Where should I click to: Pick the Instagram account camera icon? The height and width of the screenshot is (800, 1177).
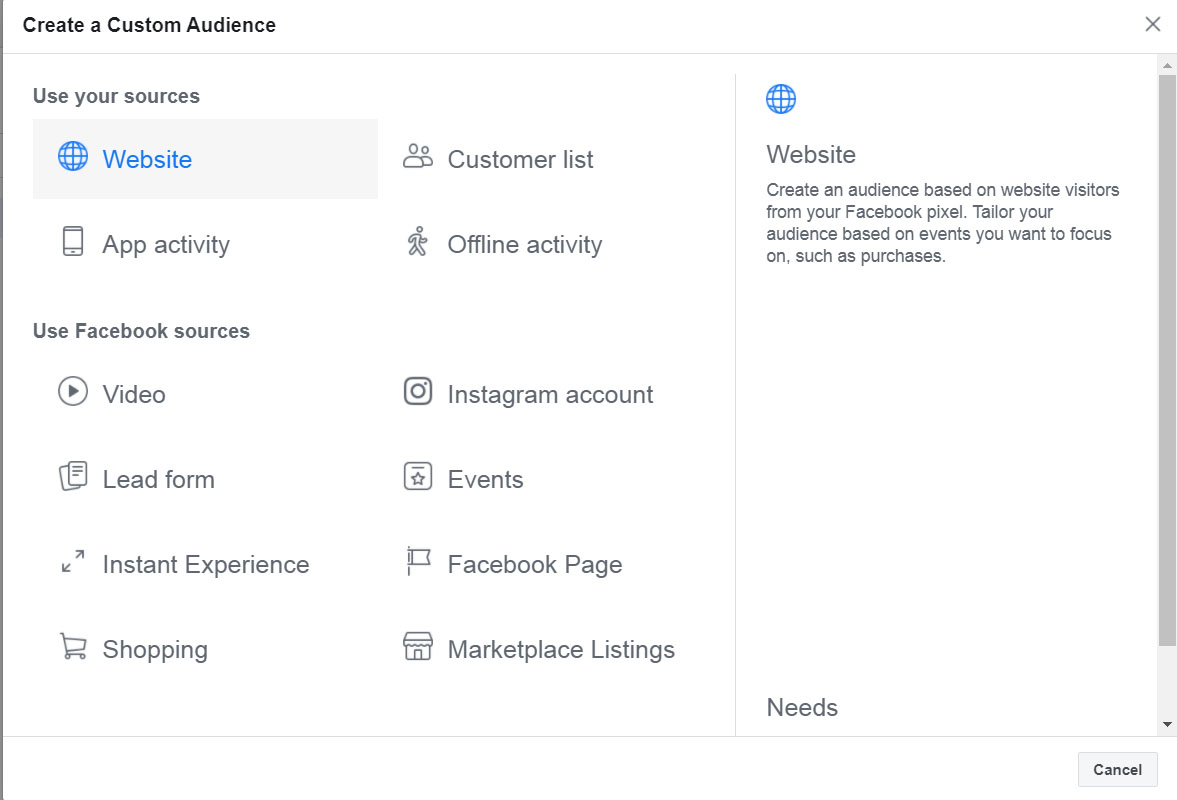(418, 391)
